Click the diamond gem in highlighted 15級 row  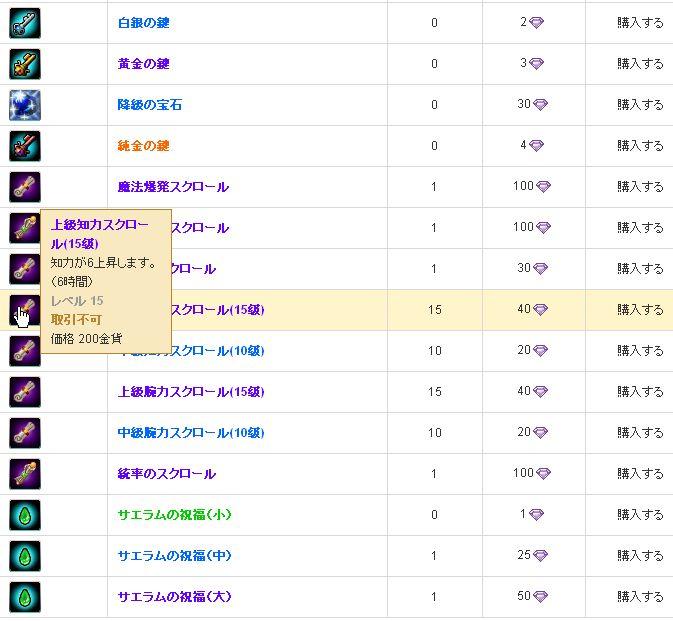point(540,310)
